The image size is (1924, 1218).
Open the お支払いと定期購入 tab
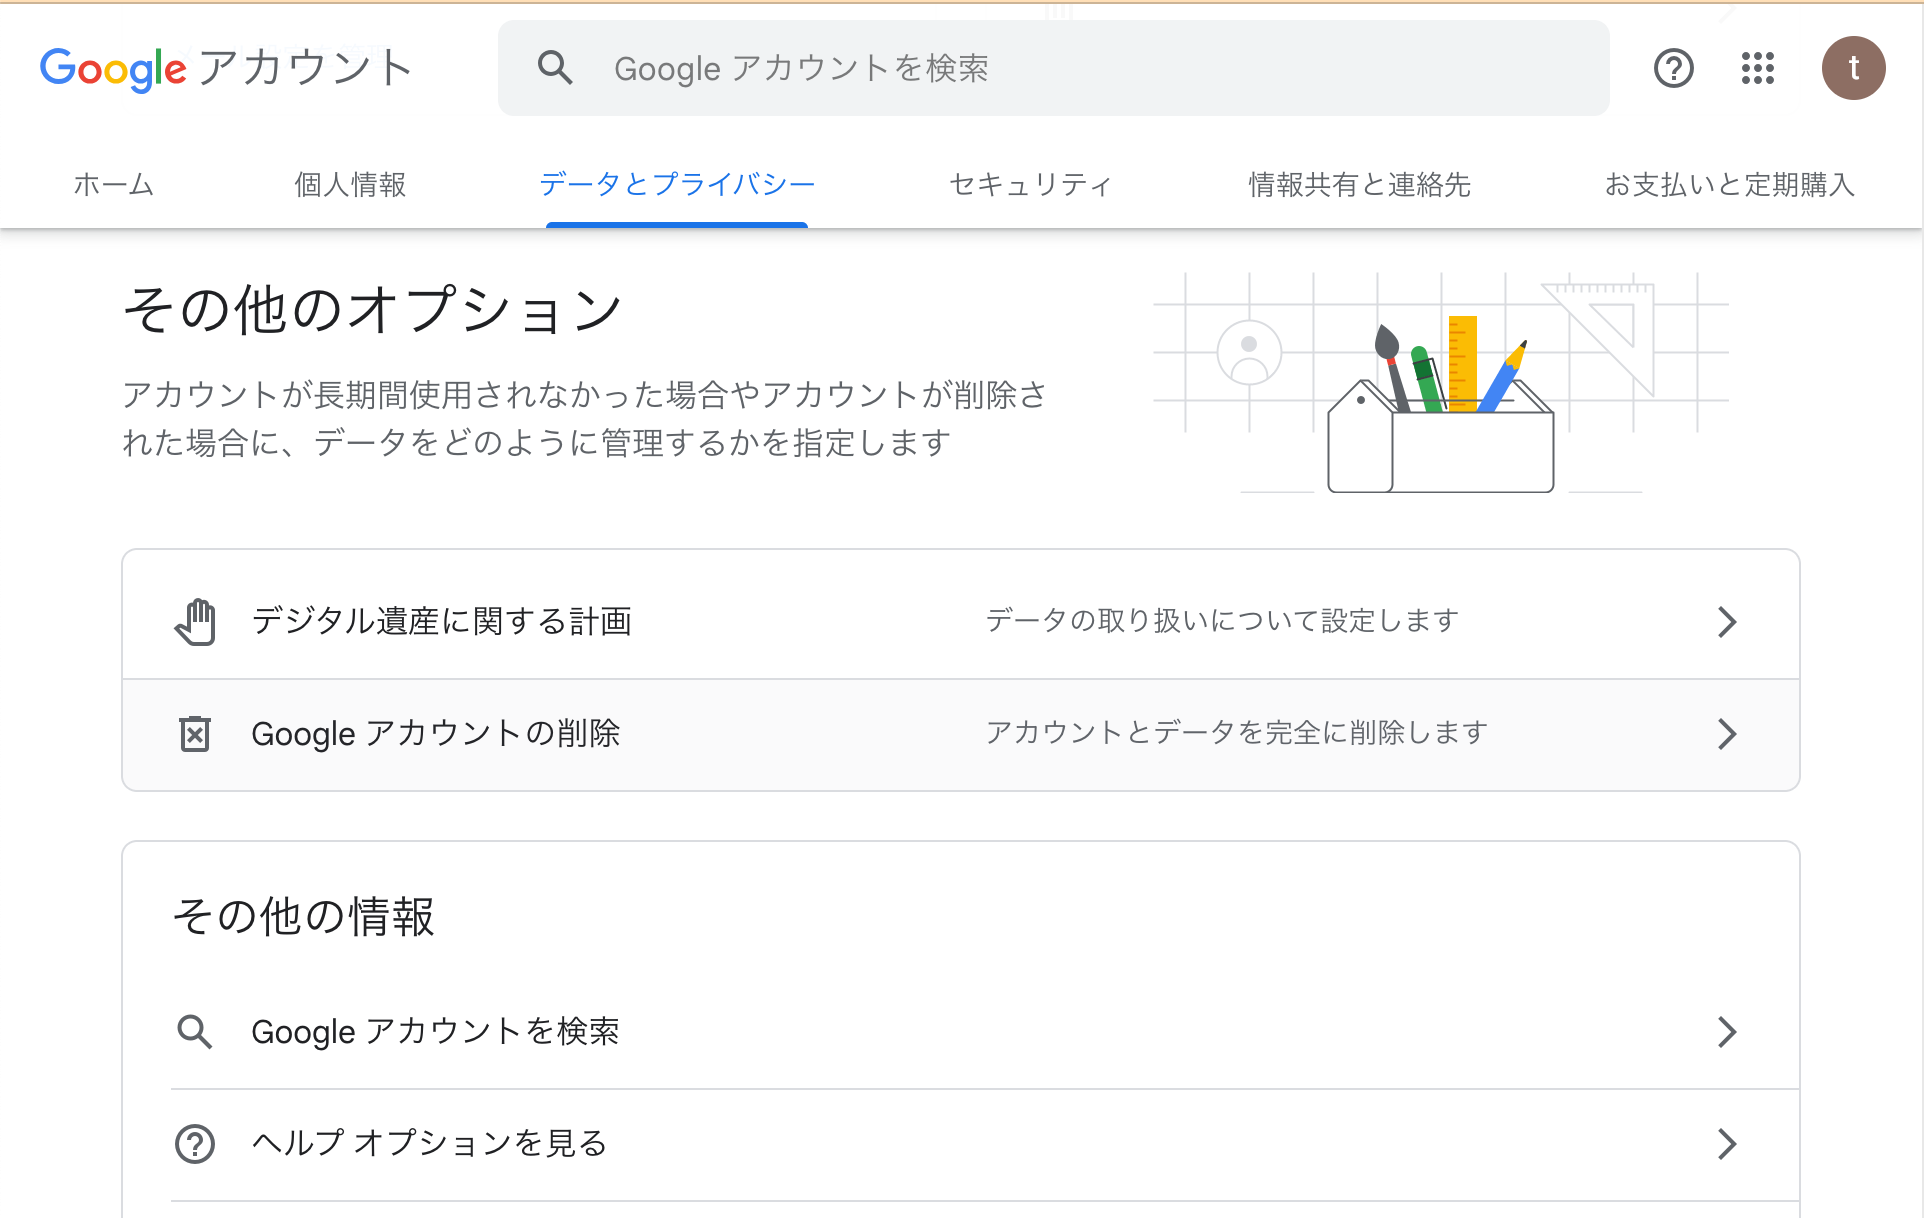tap(1730, 185)
